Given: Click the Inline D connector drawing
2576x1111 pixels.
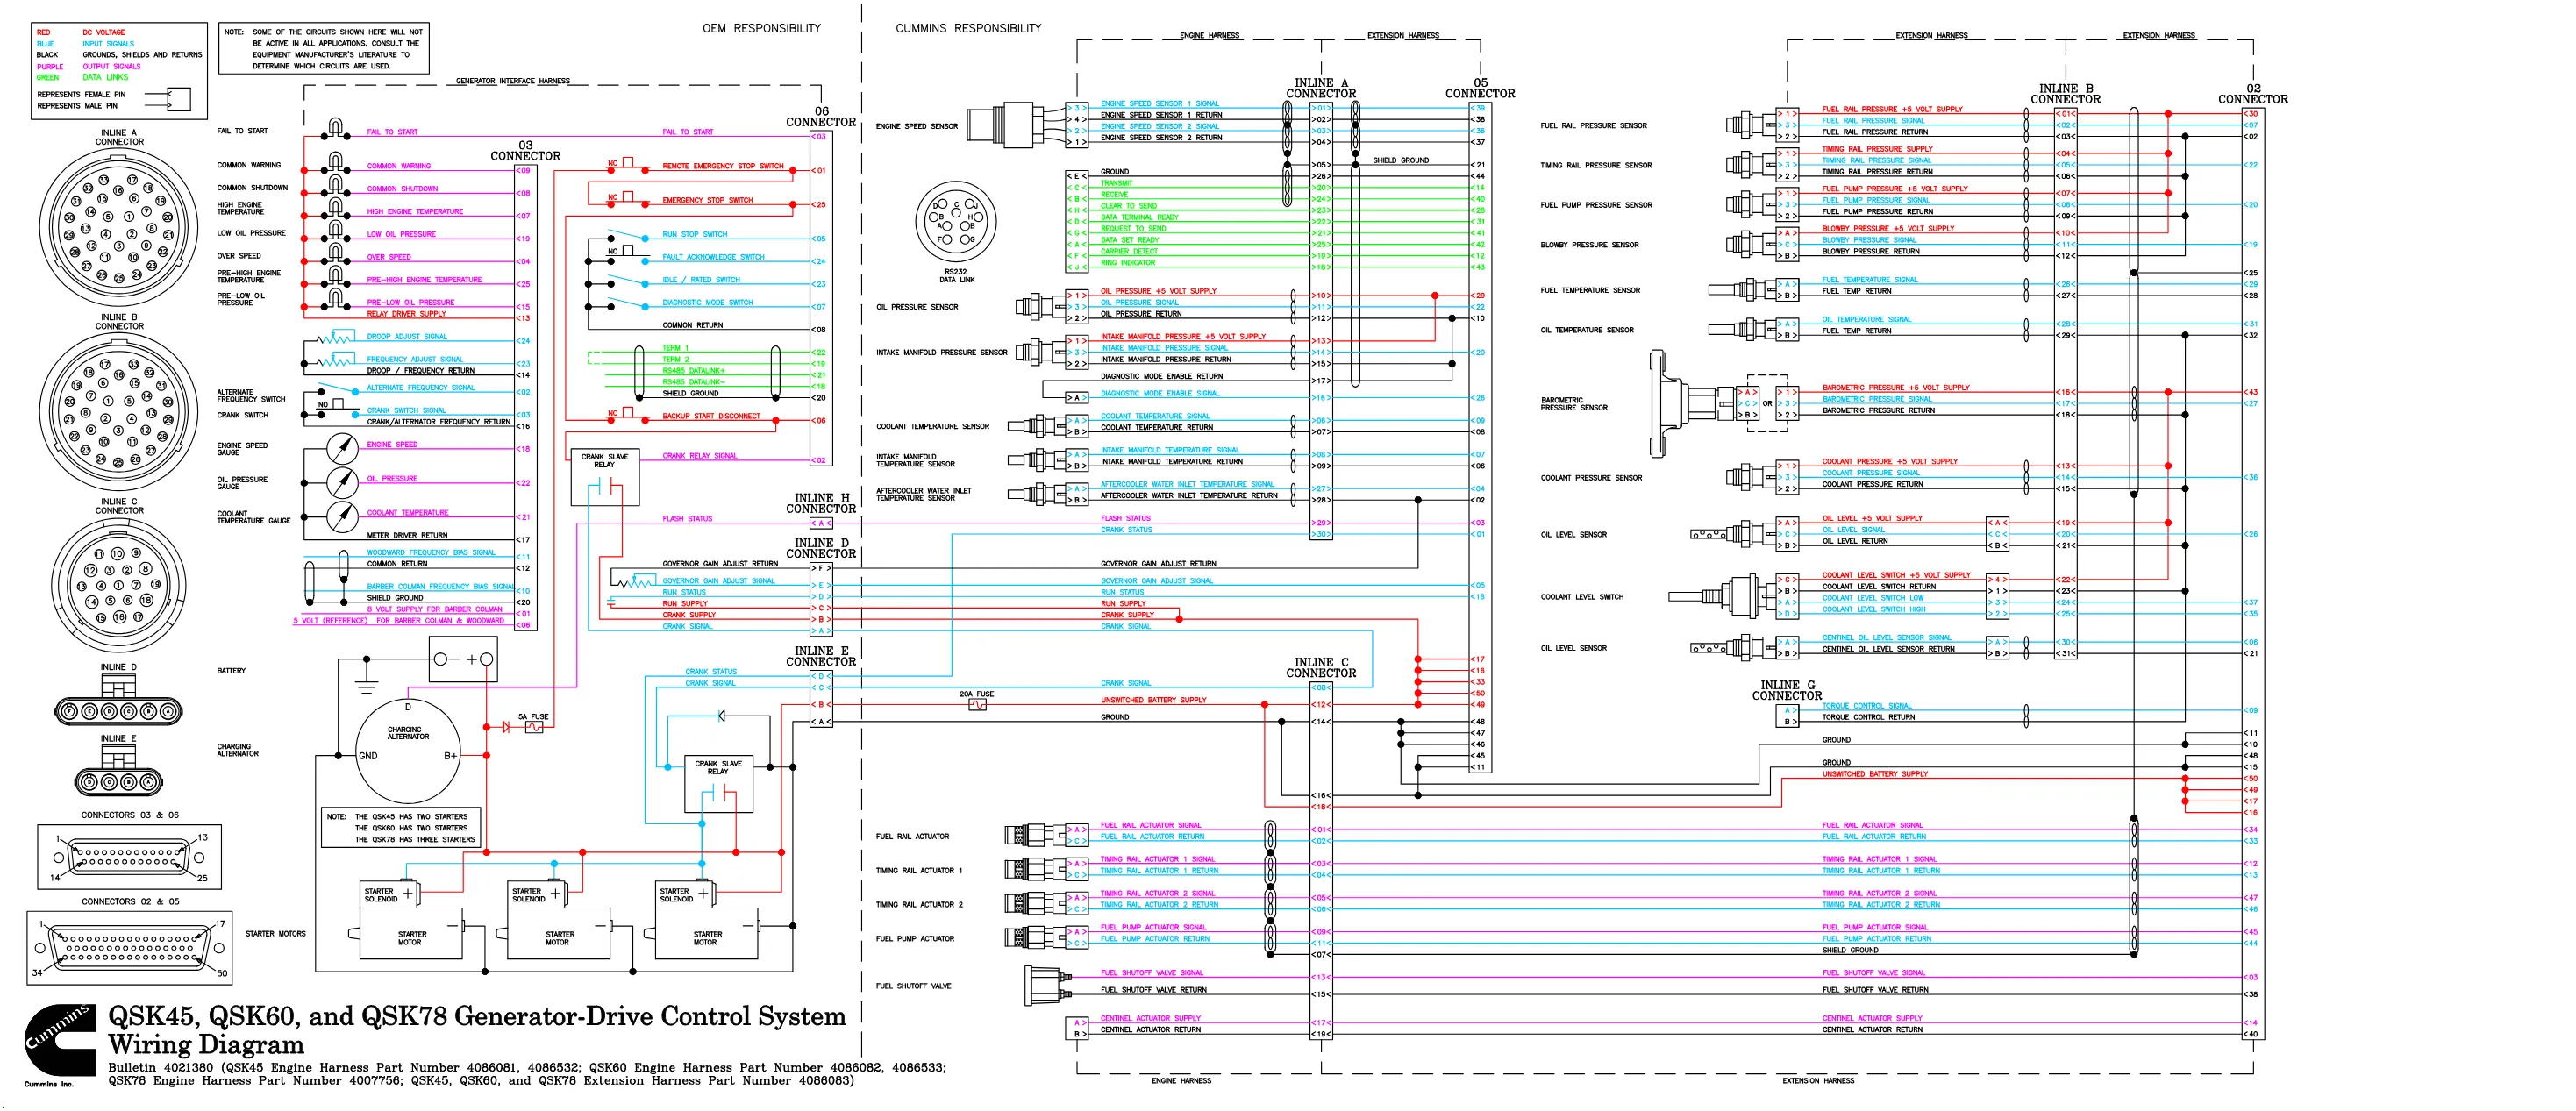Looking at the screenshot, I should [x=118, y=701].
